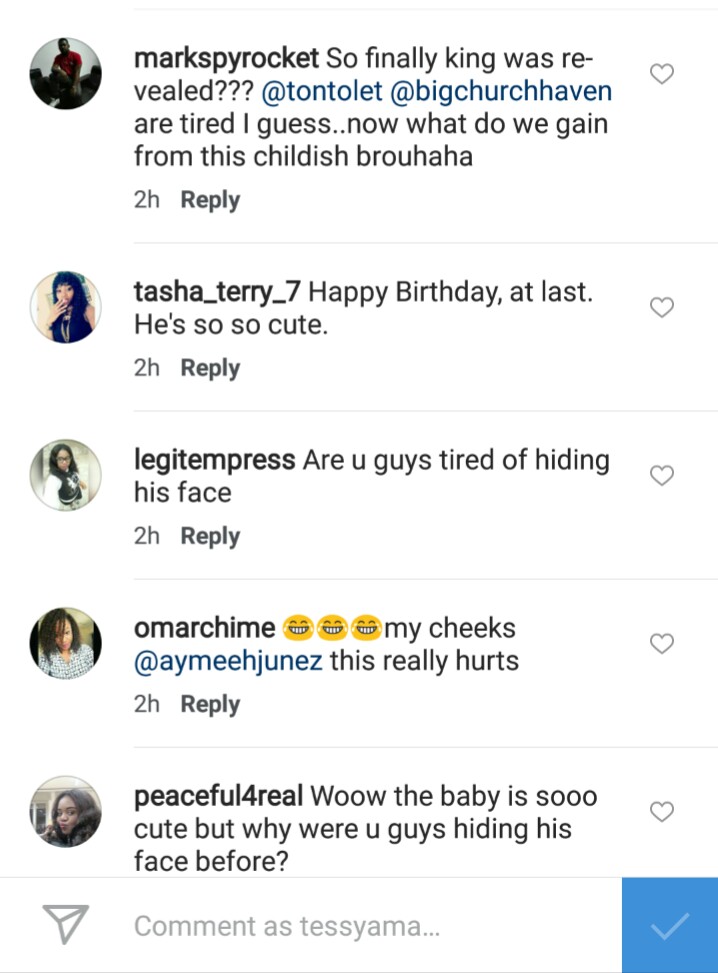This screenshot has height=973, width=718.
Task: Open the @aymeehjunez mention
Action: pyautogui.click(x=228, y=661)
